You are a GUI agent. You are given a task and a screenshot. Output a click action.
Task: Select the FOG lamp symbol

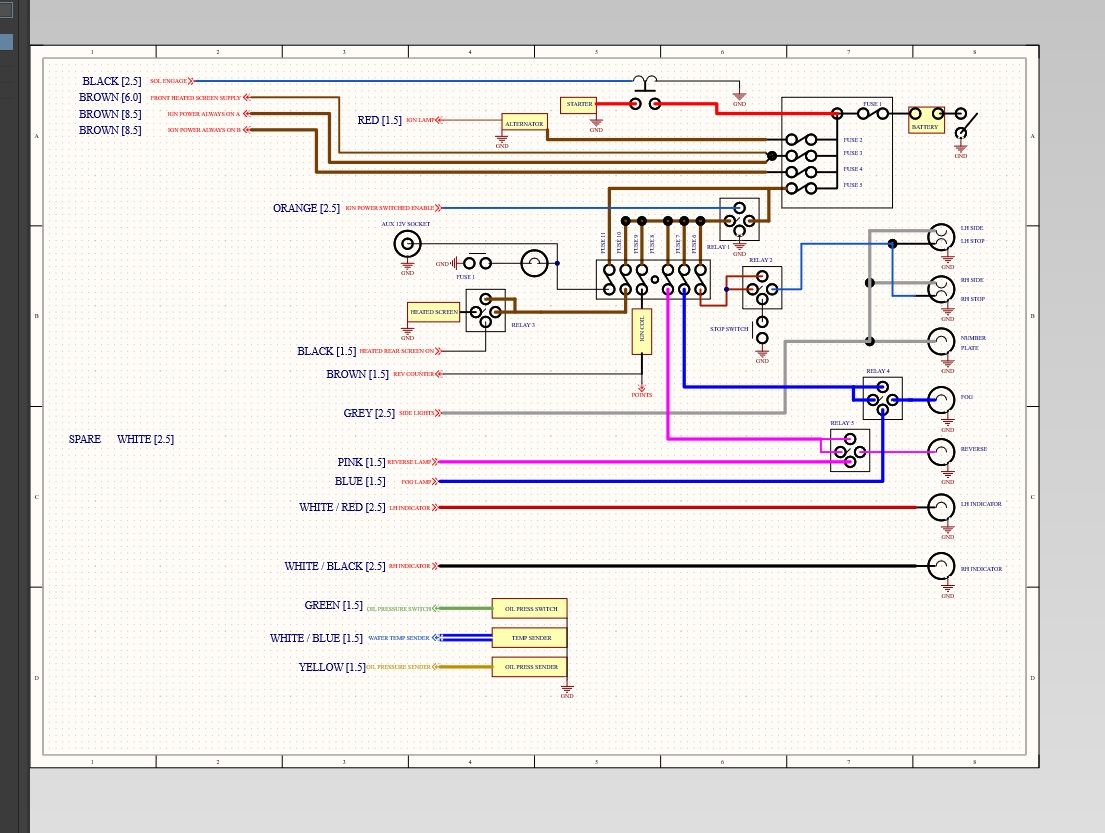point(941,400)
